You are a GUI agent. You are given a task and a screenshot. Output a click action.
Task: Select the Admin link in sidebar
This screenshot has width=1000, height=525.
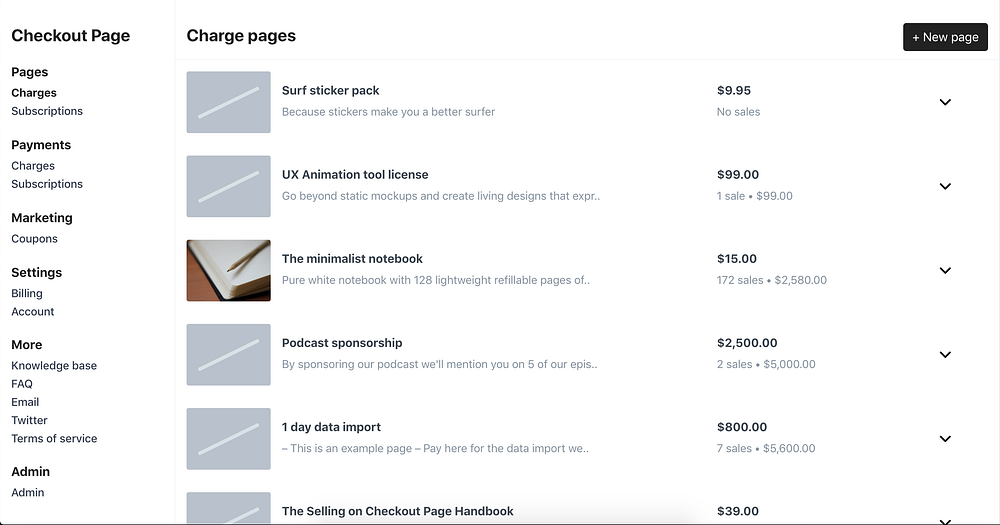coord(28,493)
